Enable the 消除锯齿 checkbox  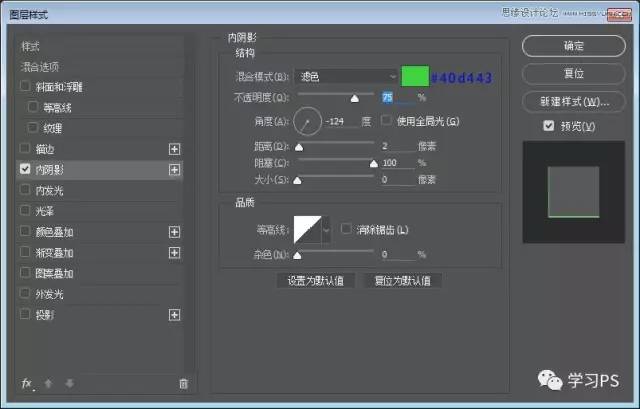[x=346, y=229]
